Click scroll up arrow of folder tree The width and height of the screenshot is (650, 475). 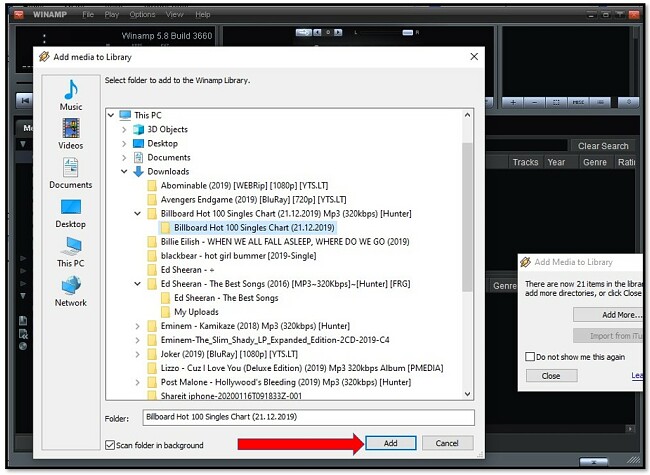(467, 115)
